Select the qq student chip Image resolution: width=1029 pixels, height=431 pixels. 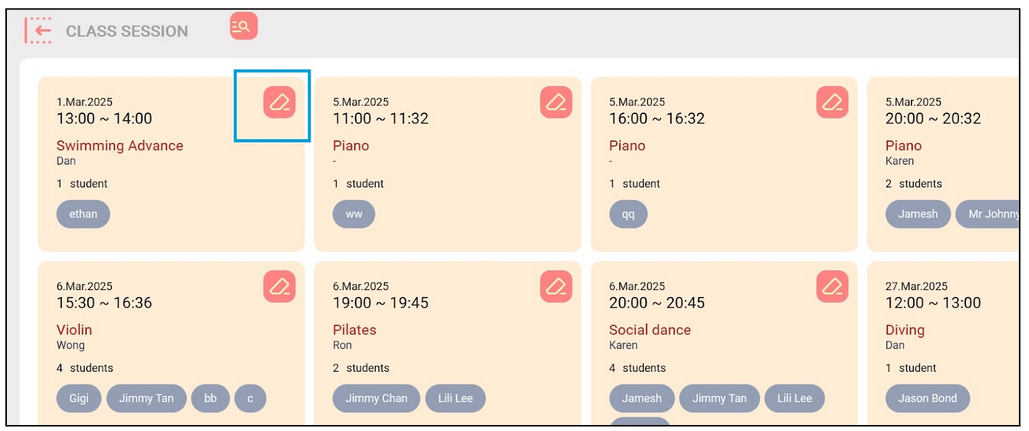(x=629, y=214)
